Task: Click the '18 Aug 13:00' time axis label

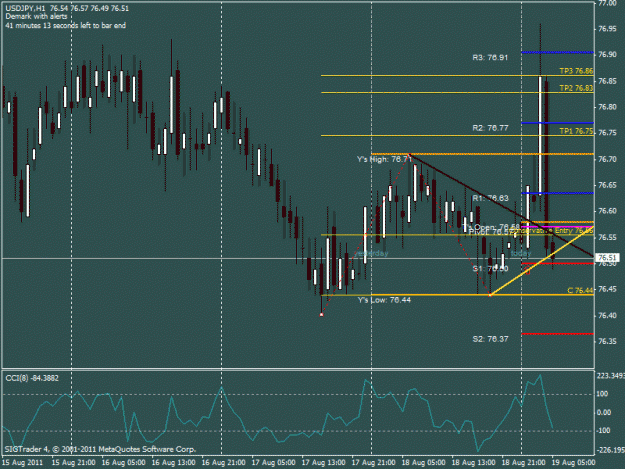Action: coord(474,463)
